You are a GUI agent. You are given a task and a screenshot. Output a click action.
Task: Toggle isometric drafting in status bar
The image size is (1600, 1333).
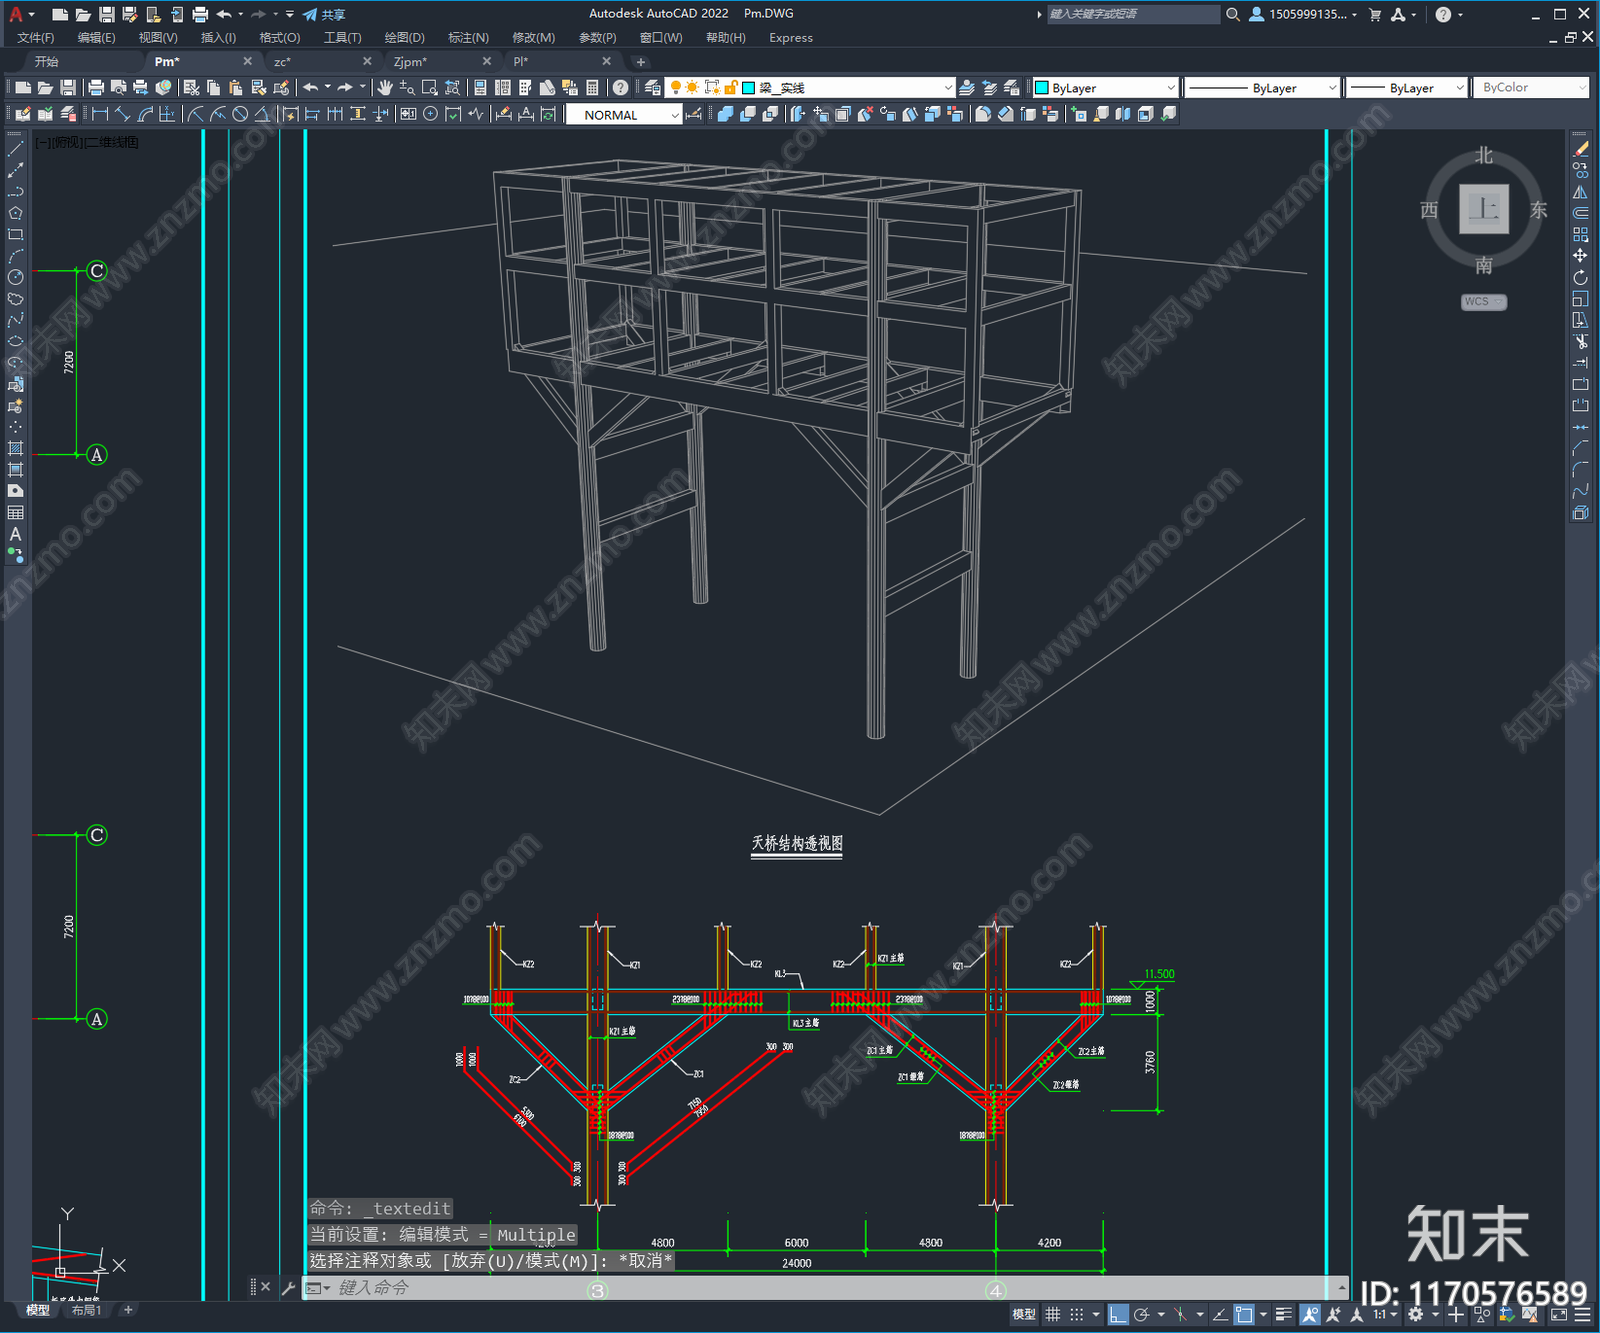pyautogui.click(x=1180, y=1315)
